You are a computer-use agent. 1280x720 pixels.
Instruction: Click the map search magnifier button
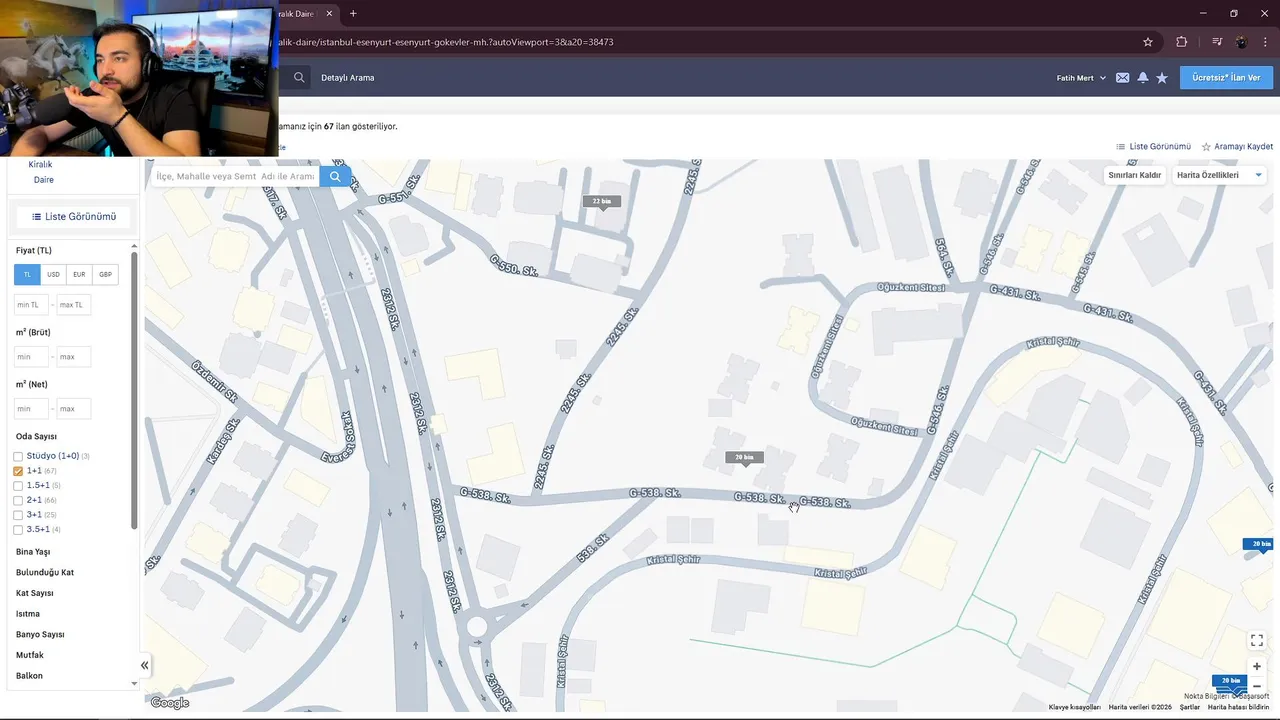pyautogui.click(x=335, y=176)
